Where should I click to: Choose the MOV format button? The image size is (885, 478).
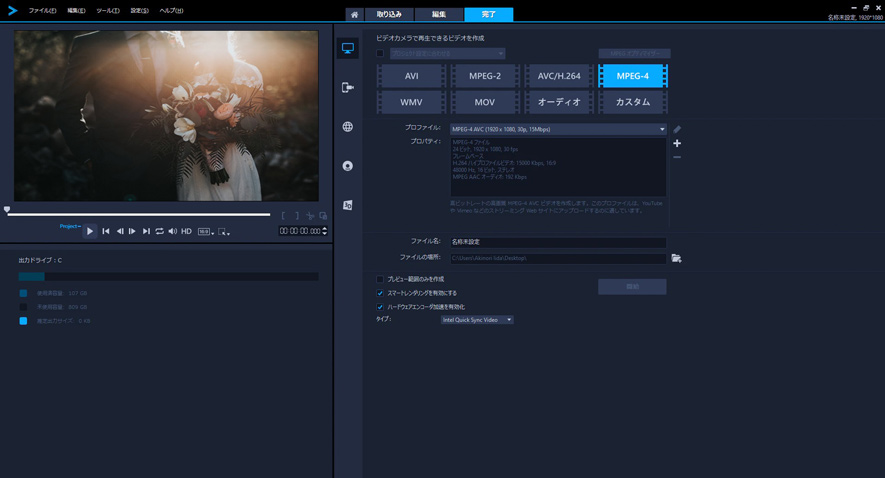485,102
